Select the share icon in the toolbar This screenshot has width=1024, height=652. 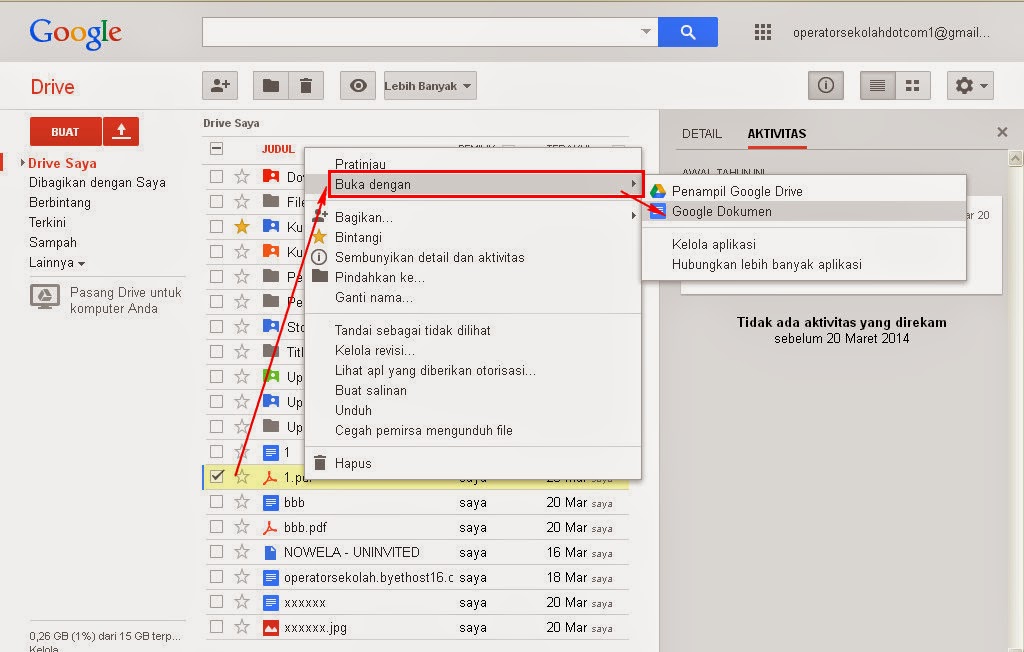219,85
